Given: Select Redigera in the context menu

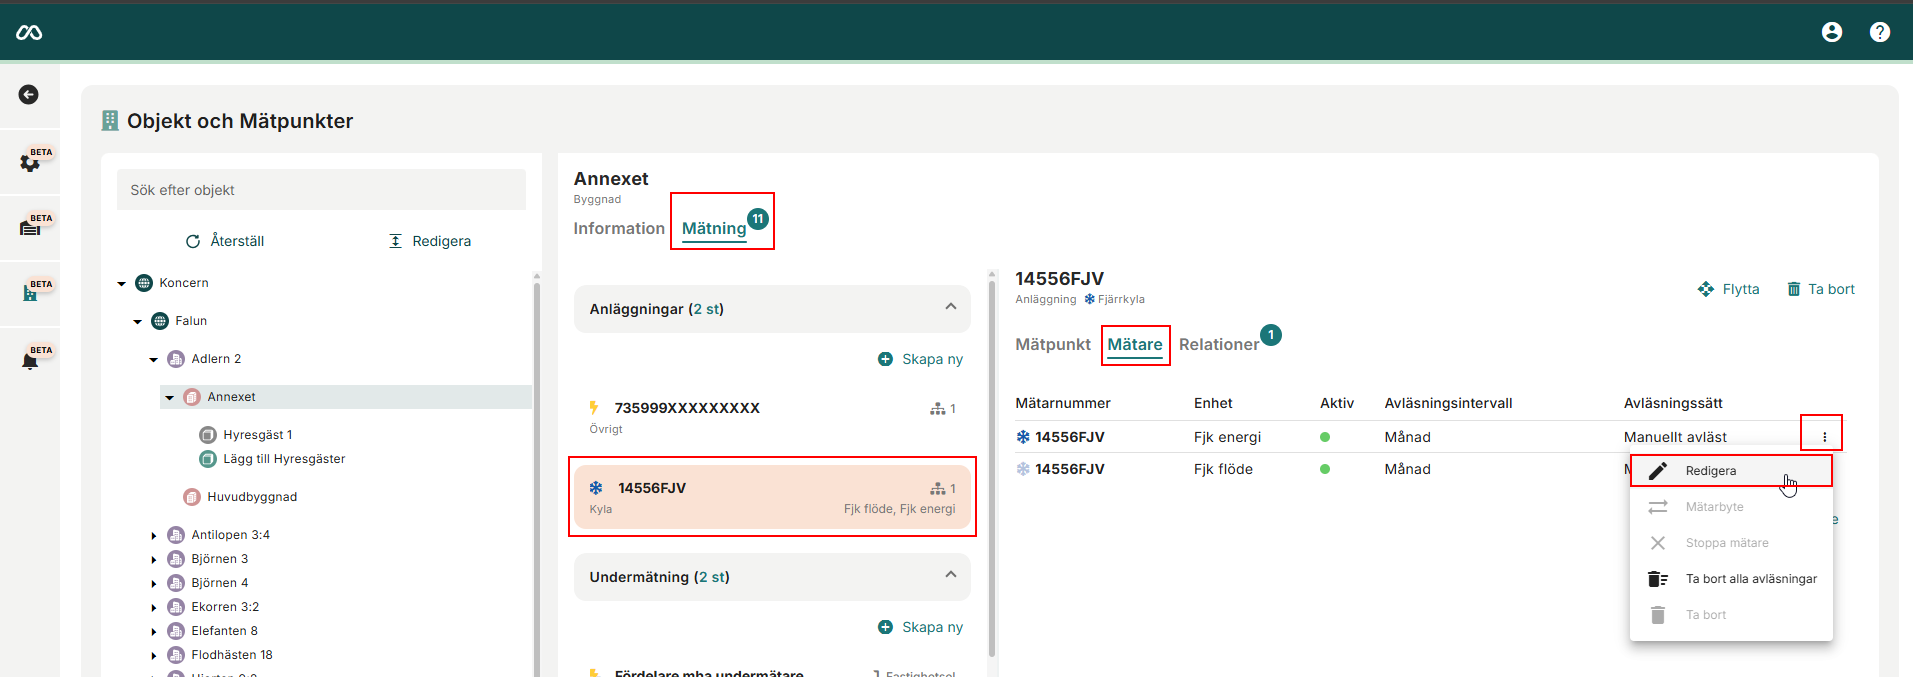Looking at the screenshot, I should [1710, 471].
